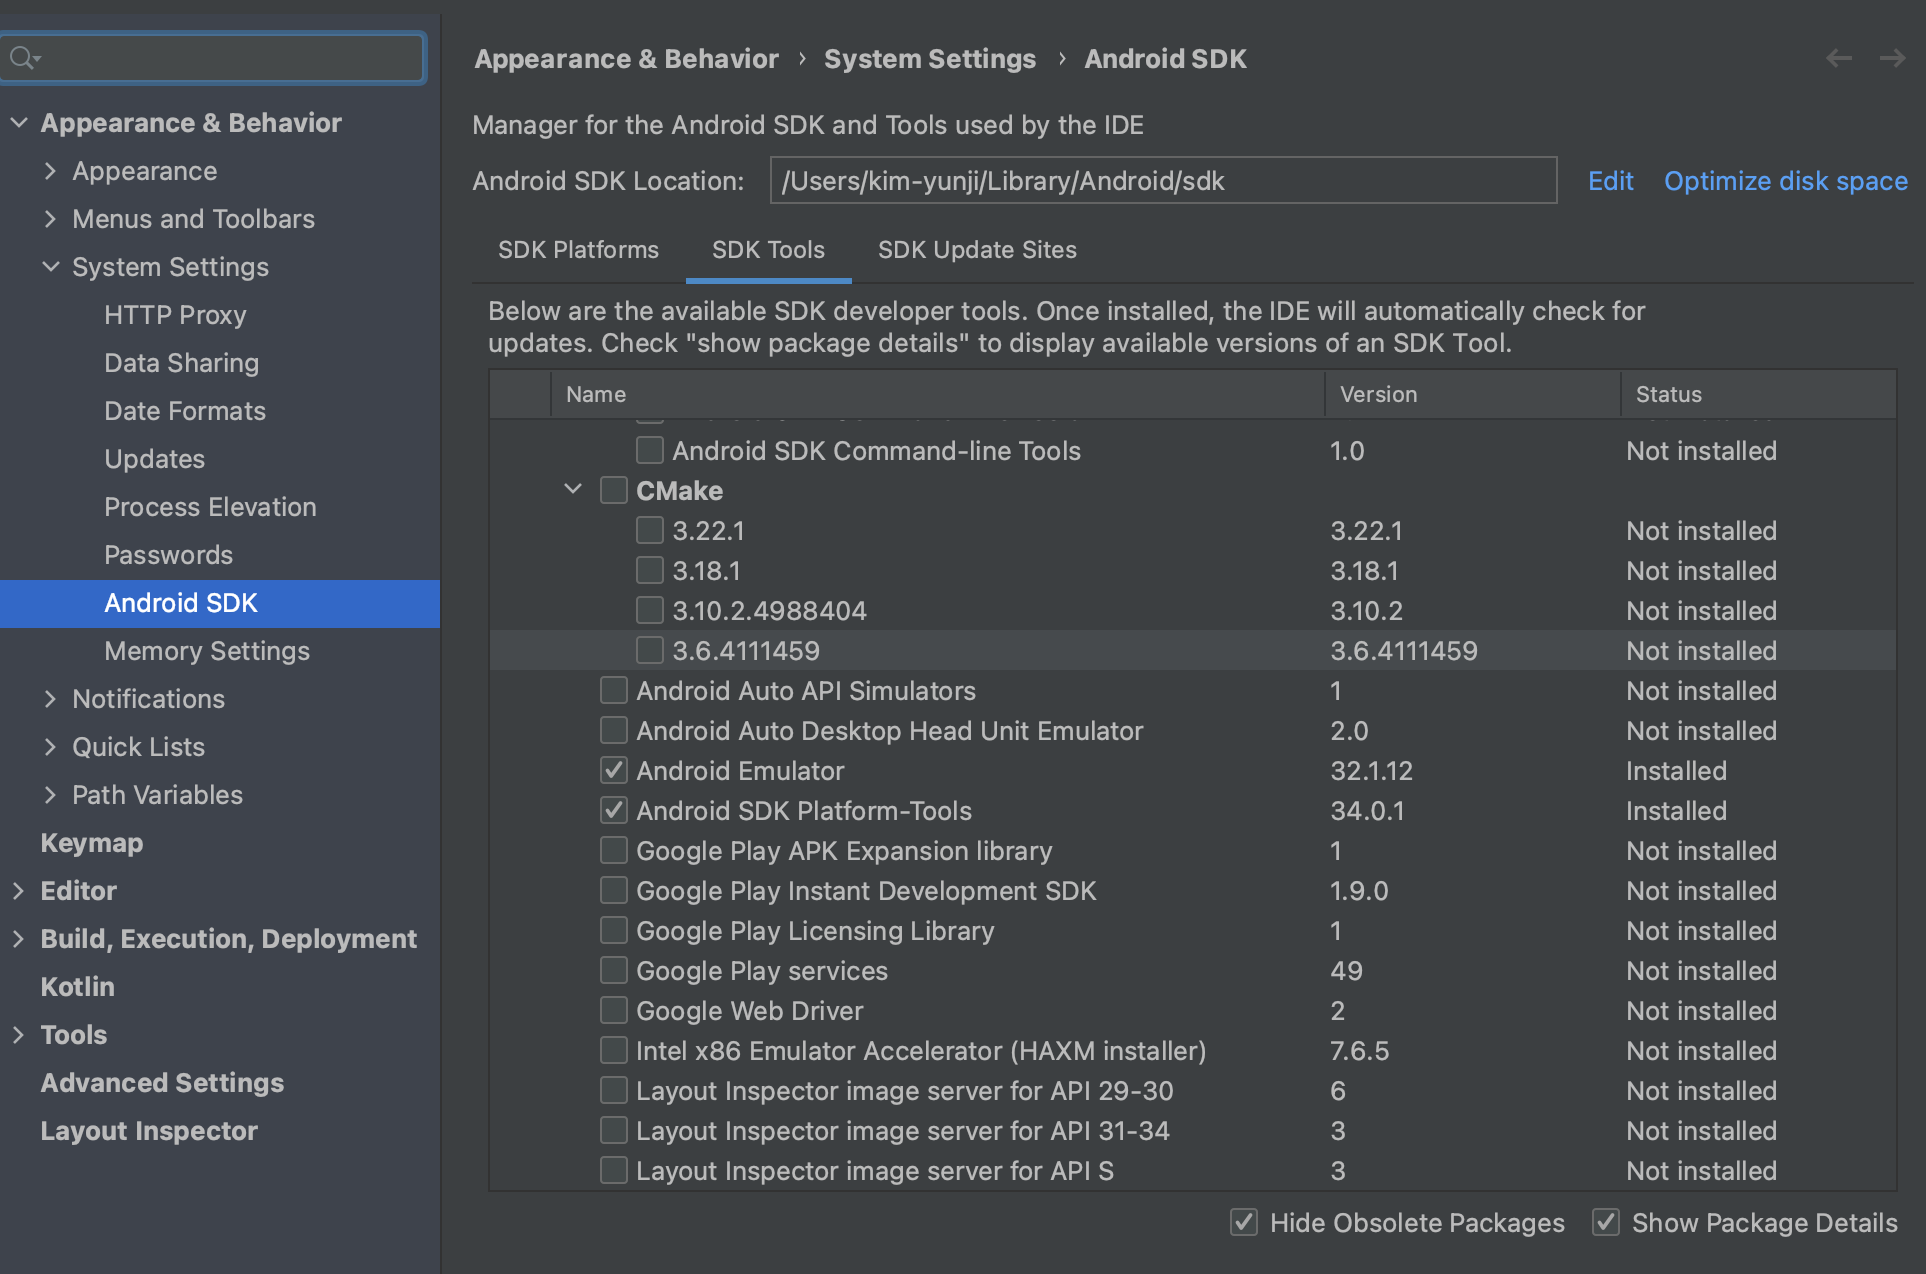The width and height of the screenshot is (1926, 1274).
Task: Open Passwords settings page
Action: tap(168, 555)
